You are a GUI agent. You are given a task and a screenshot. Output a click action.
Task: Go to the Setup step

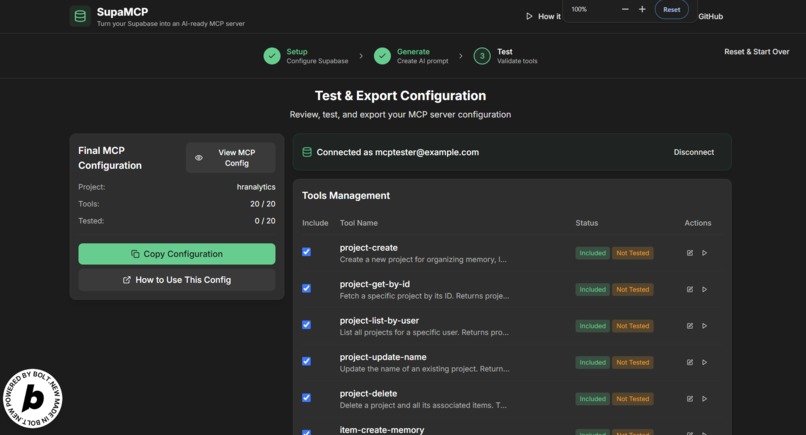pos(306,56)
